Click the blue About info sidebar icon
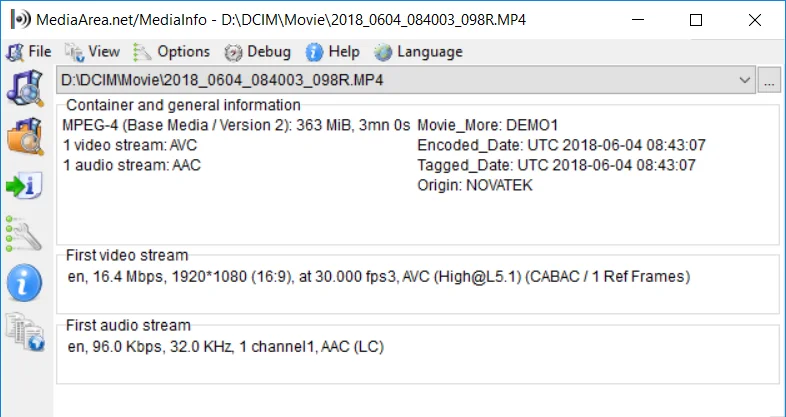Image resolution: width=786 pixels, height=417 pixels. pyautogui.click(x=25, y=282)
